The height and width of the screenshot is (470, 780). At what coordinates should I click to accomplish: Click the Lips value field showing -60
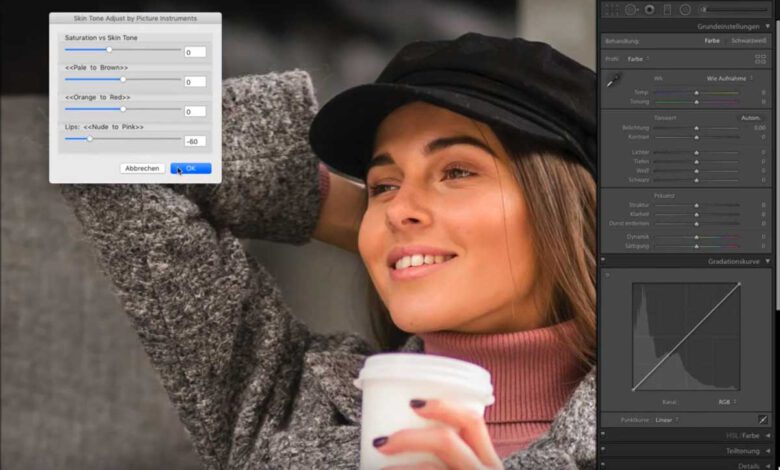[195, 141]
